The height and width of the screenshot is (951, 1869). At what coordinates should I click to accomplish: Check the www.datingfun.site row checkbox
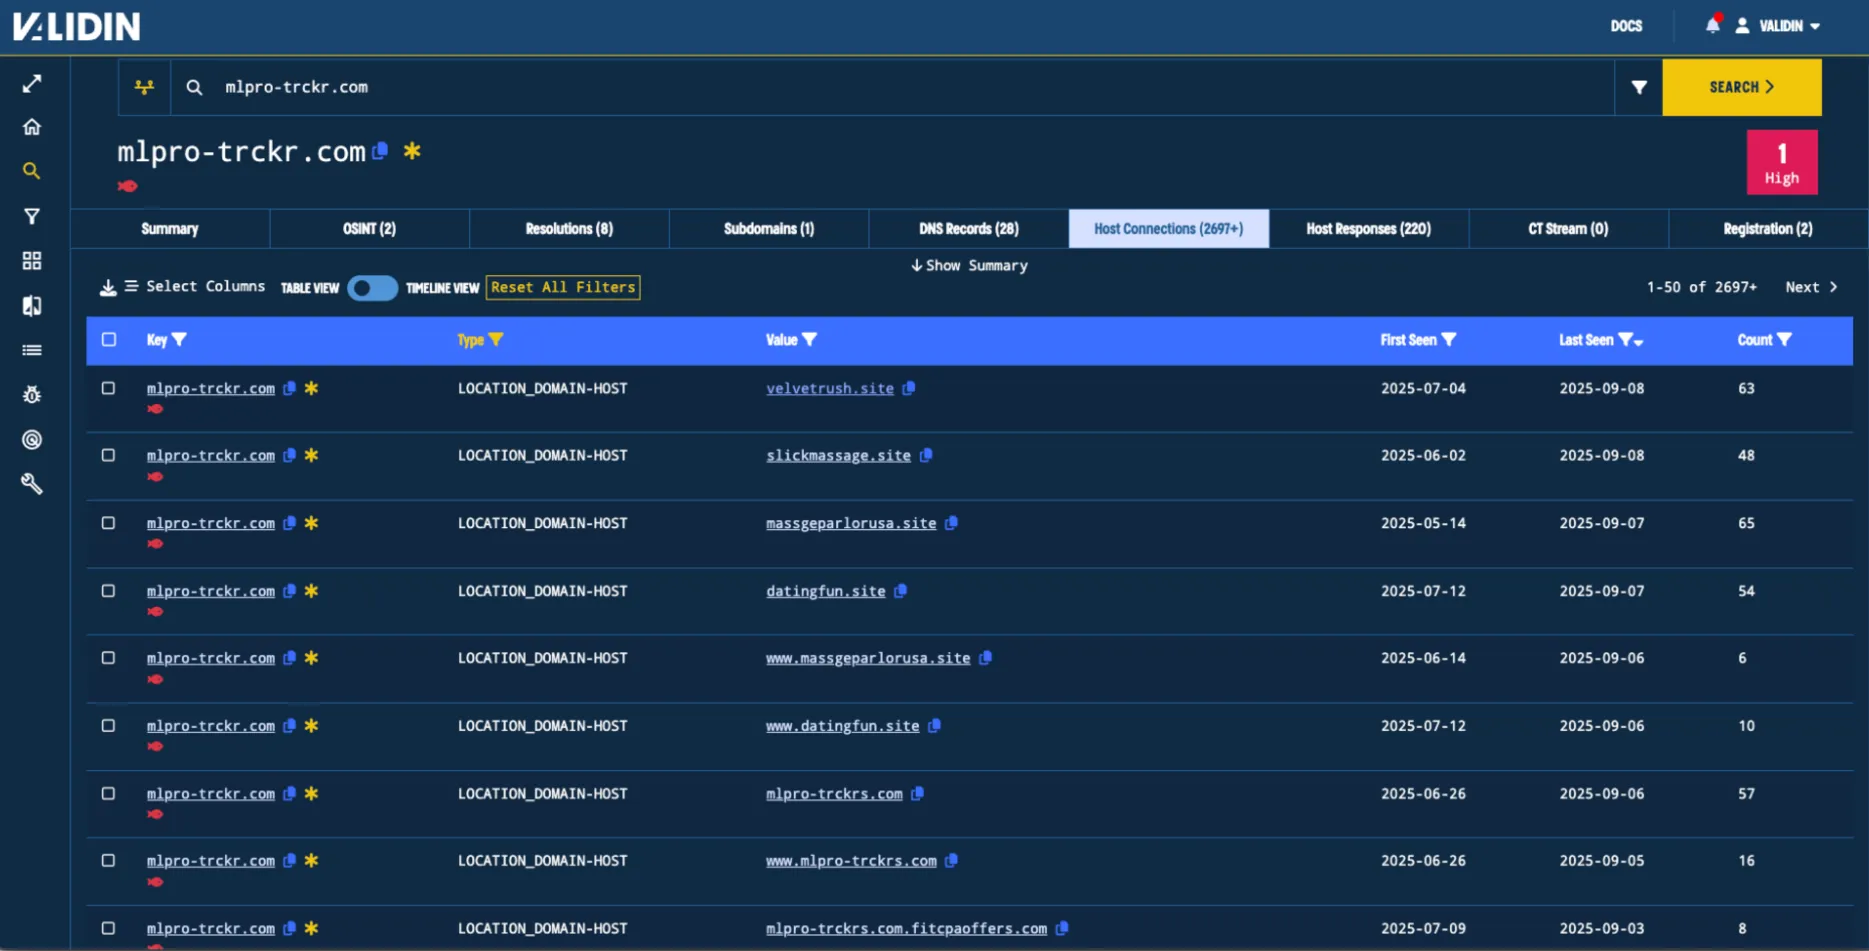click(109, 726)
